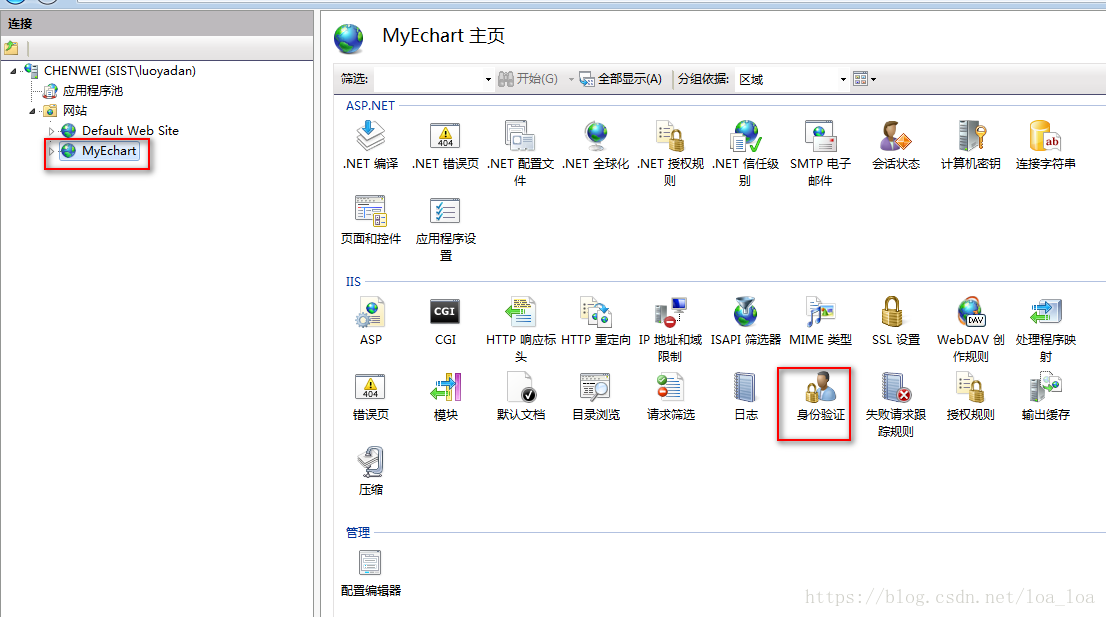Viewport: 1106px width, 617px height.
Task: Open HTTP 重定向 feature
Action: pos(596,322)
